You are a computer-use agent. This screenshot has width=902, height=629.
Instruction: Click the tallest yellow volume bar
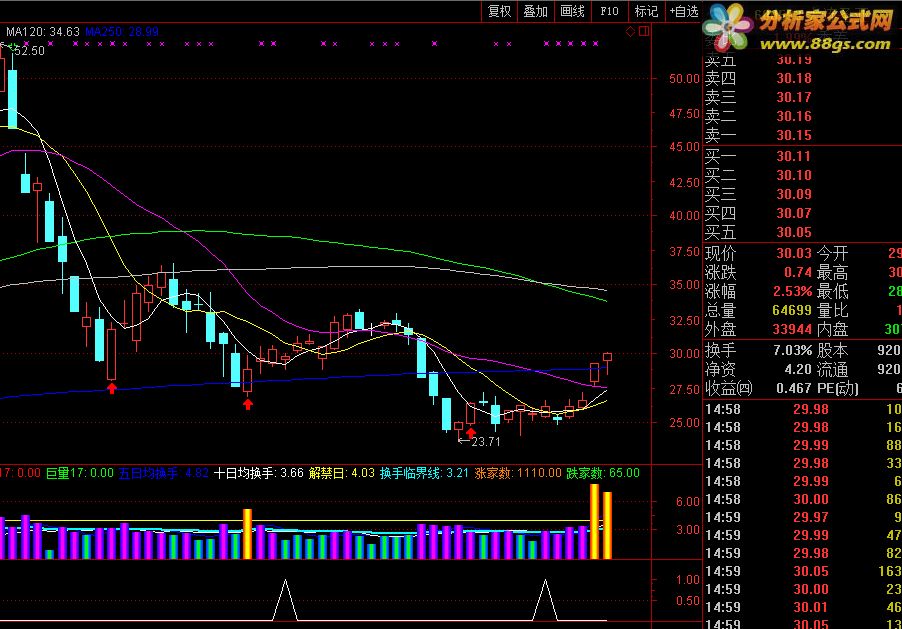594,521
